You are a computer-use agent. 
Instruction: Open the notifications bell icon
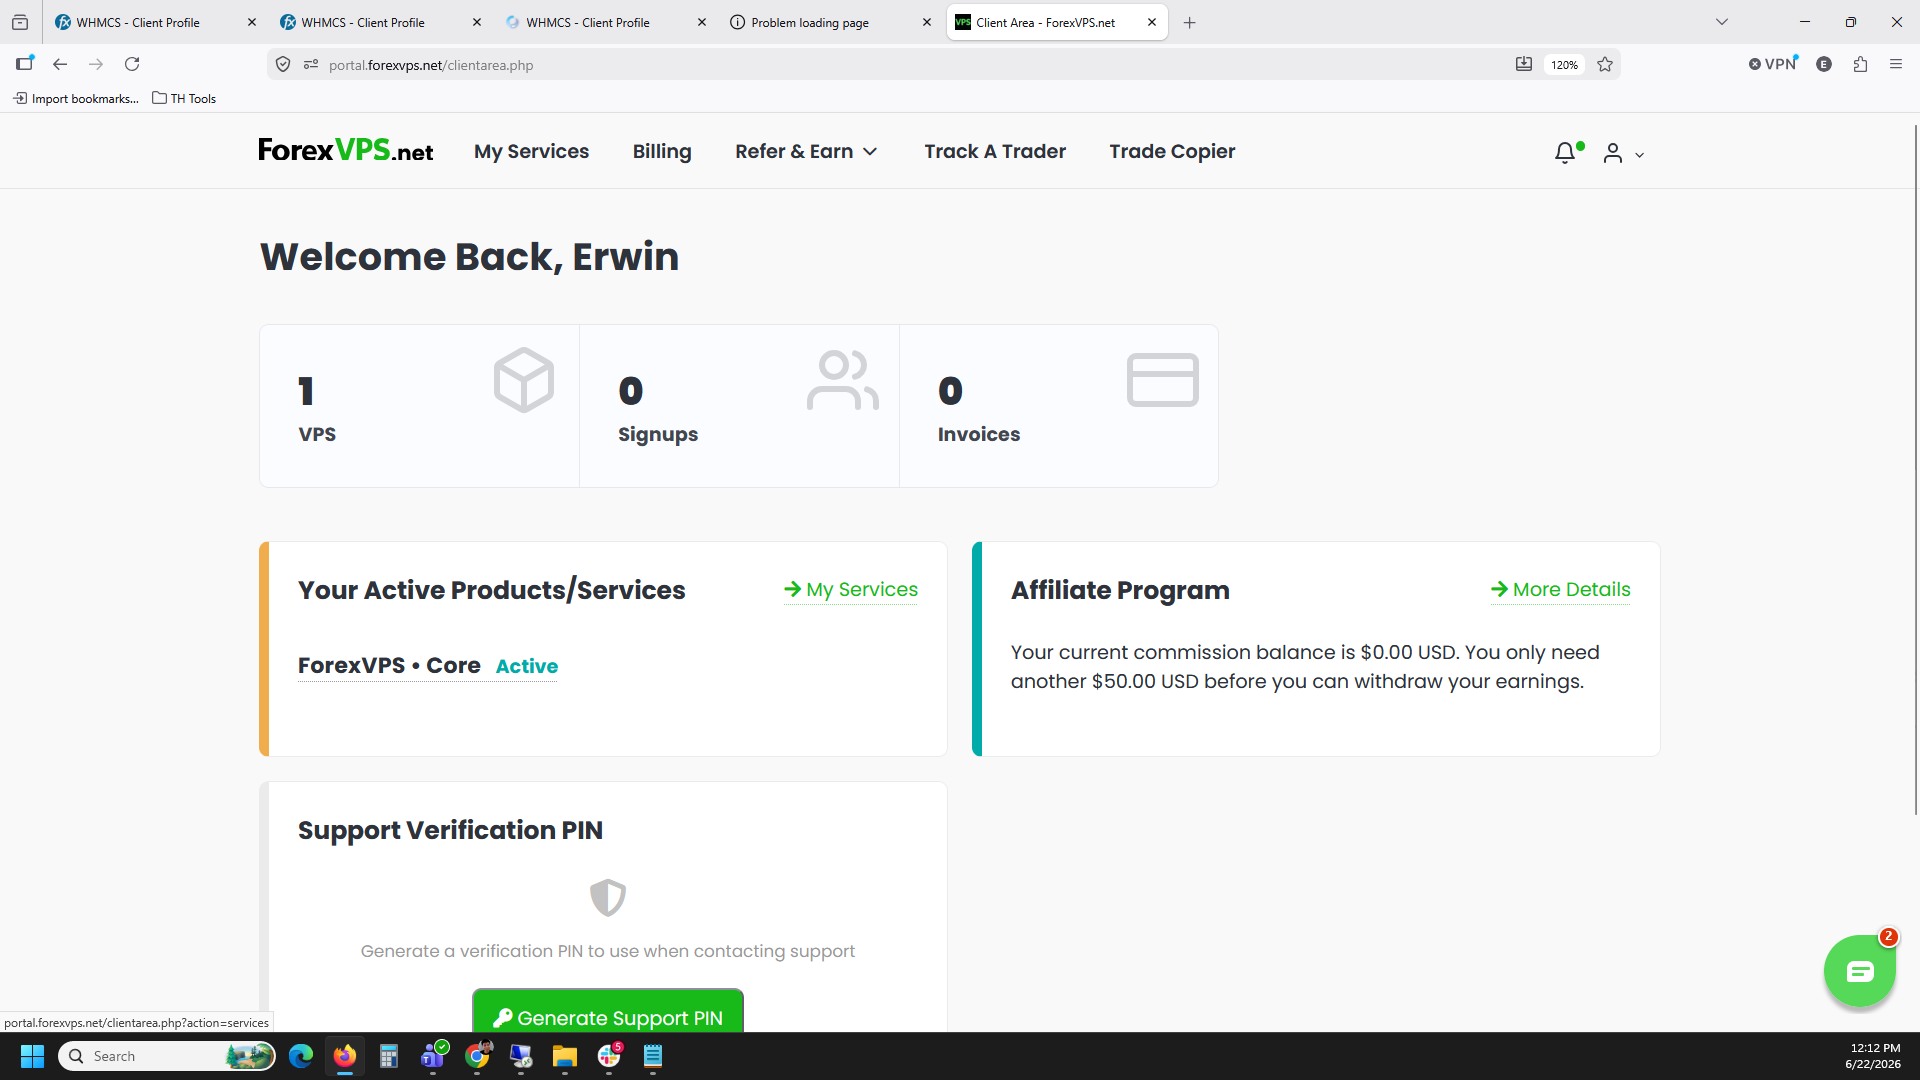(1566, 152)
